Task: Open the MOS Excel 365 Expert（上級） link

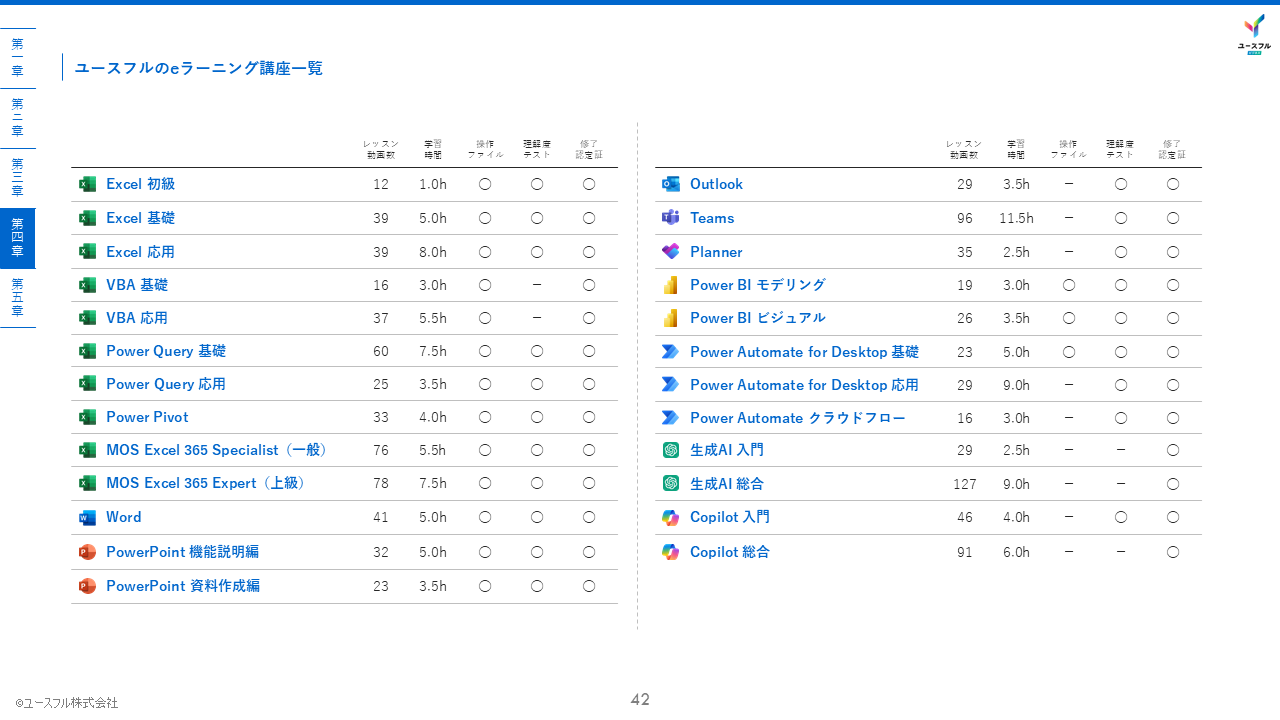Action: pos(206,483)
